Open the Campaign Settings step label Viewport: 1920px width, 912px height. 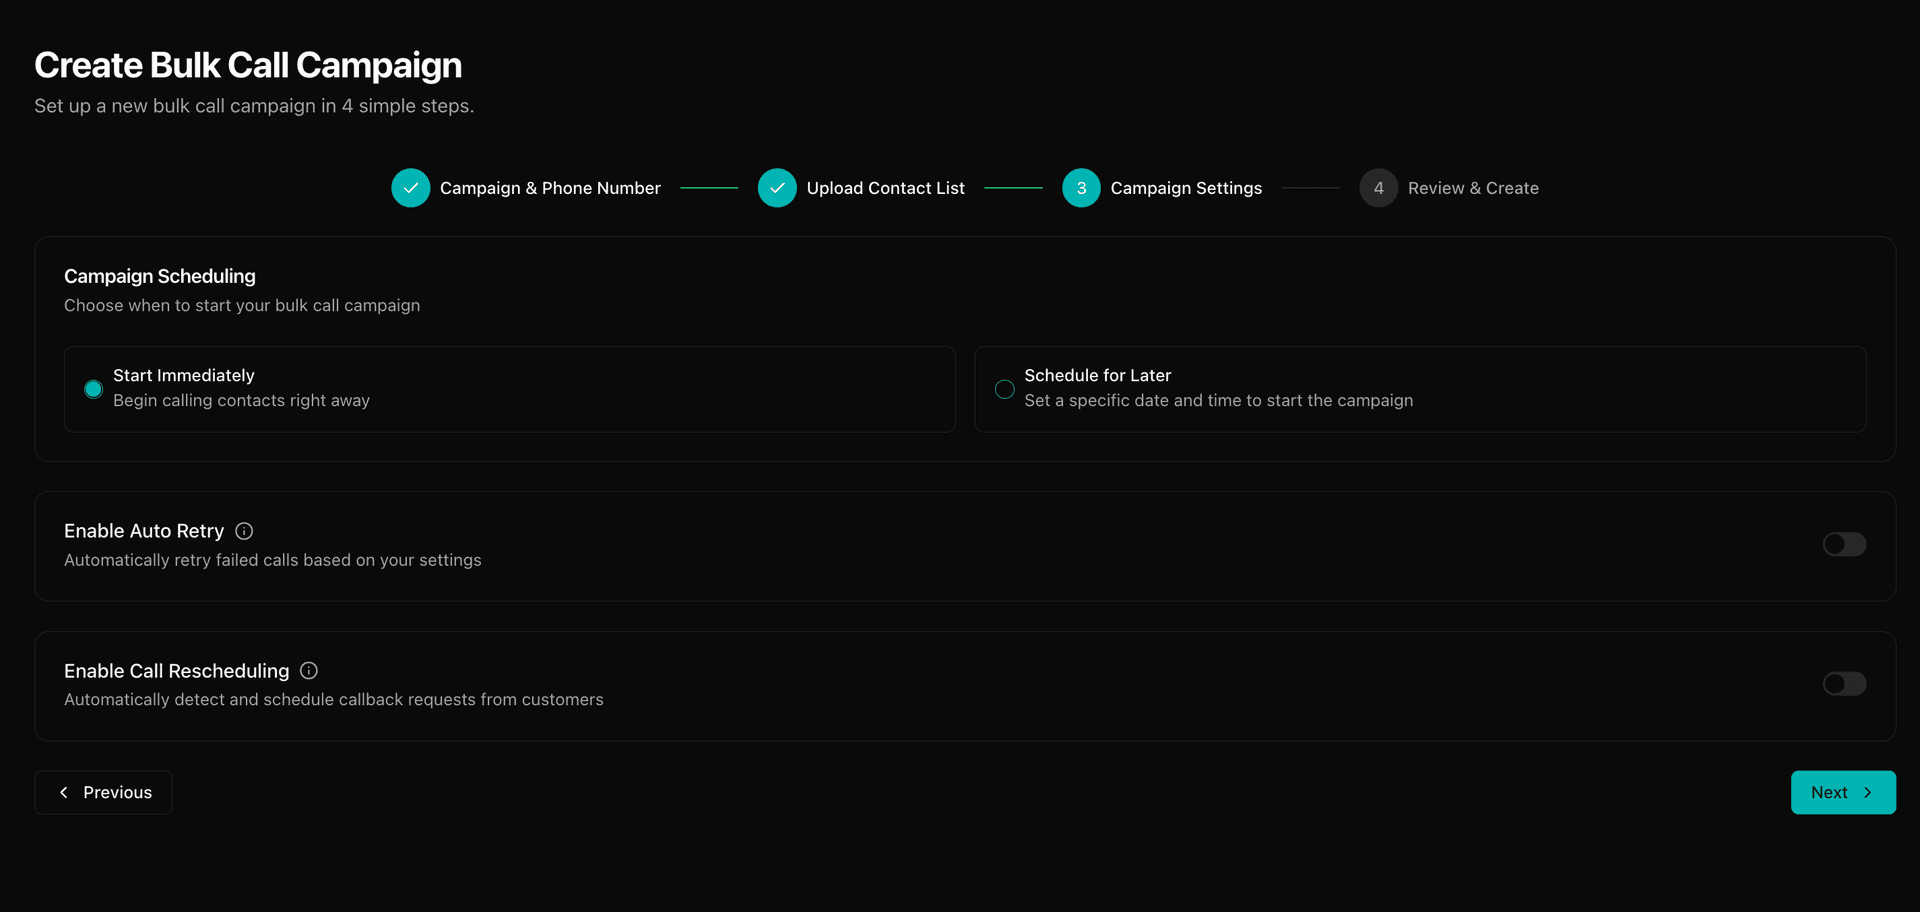point(1186,188)
